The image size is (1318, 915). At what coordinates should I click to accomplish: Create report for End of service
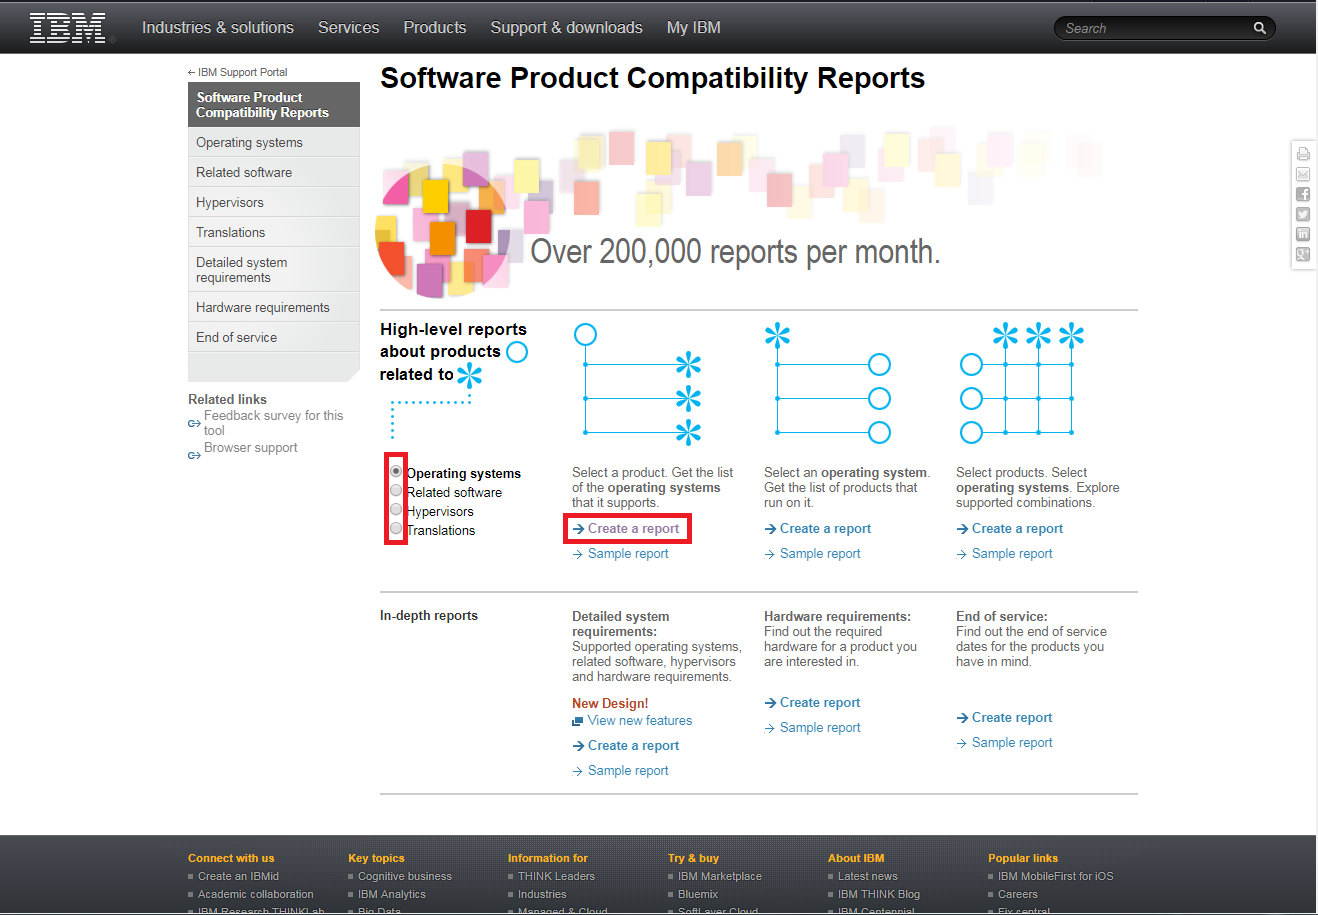pos(1012,718)
